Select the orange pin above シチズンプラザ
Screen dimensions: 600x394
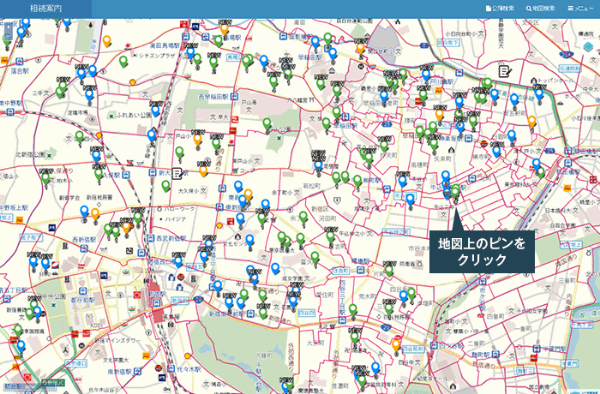pos(107,41)
